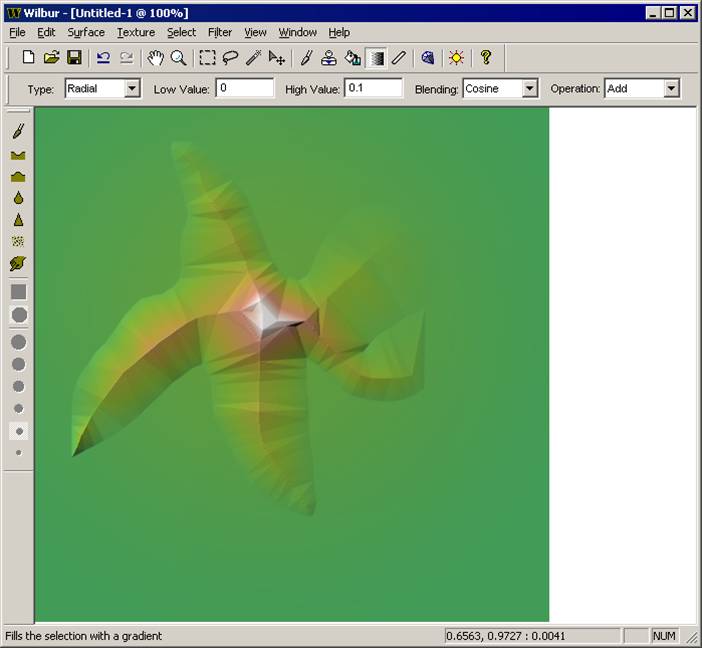Viewport: 702px width, 648px height.
Task: Select the Zoom magnifier tool
Action: [x=179, y=58]
